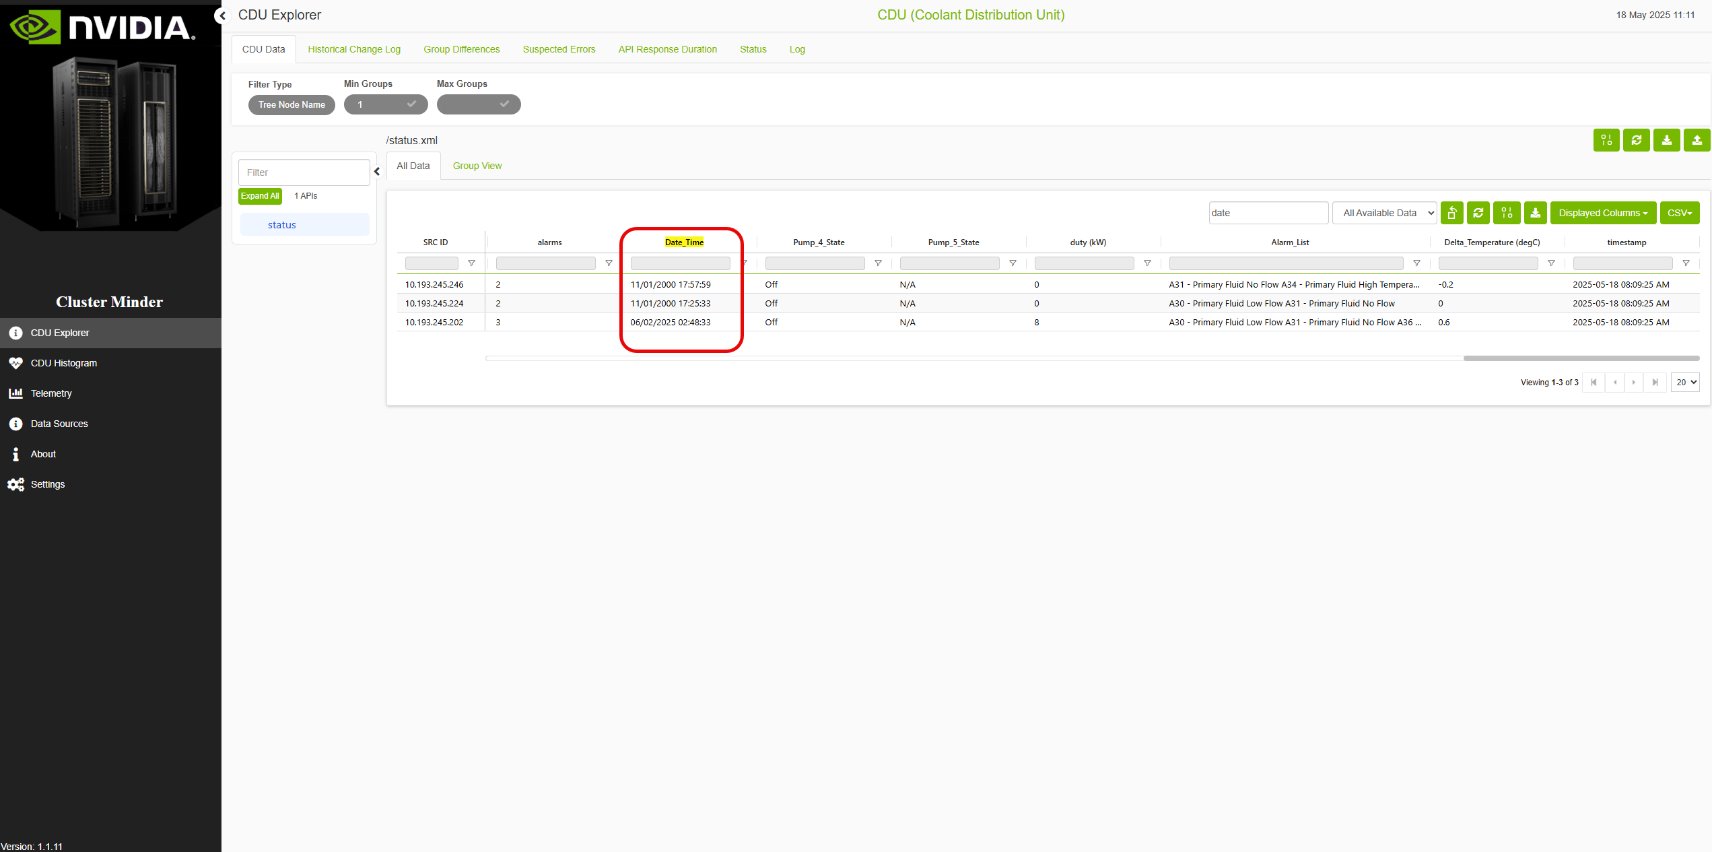Image resolution: width=1712 pixels, height=852 pixels.
Task: Focus the SRC ID column filter field
Action: [432, 263]
